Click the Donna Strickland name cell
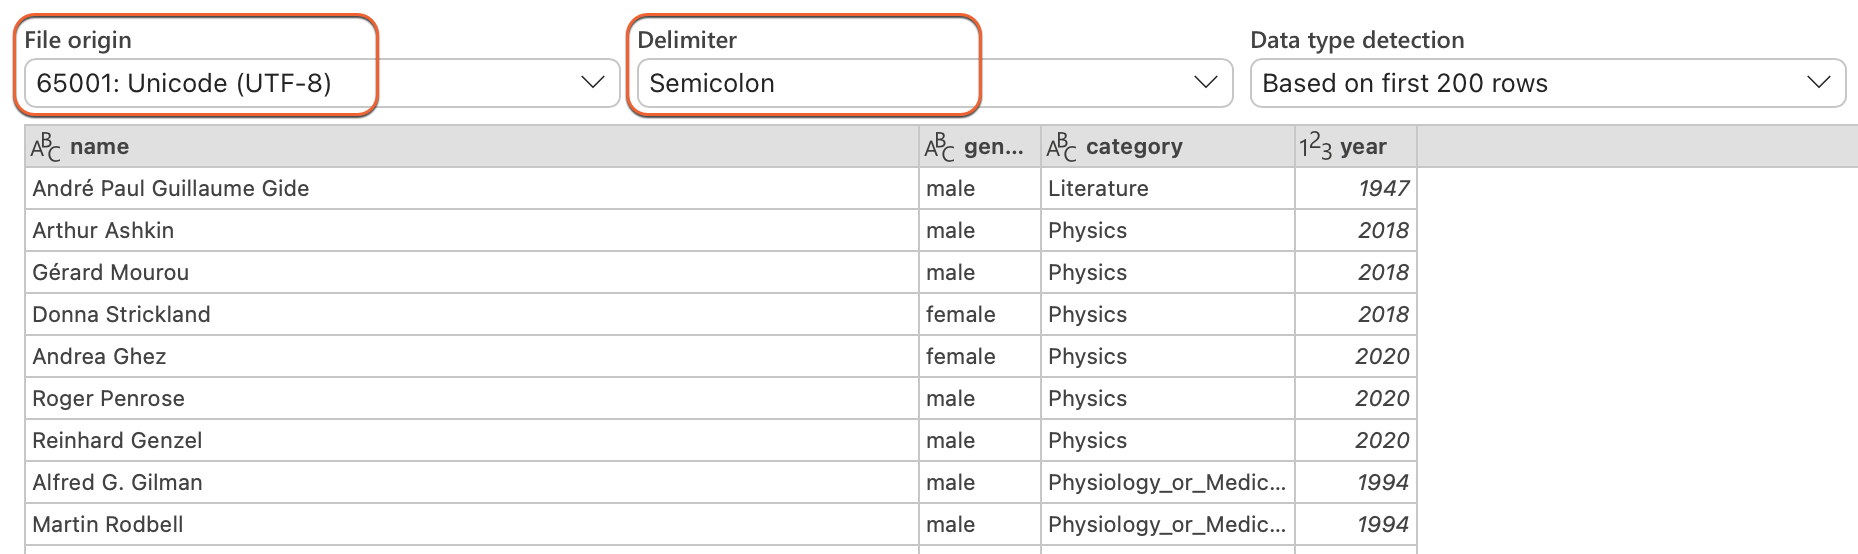Screen dimensions: 1858x554 coord(472,314)
